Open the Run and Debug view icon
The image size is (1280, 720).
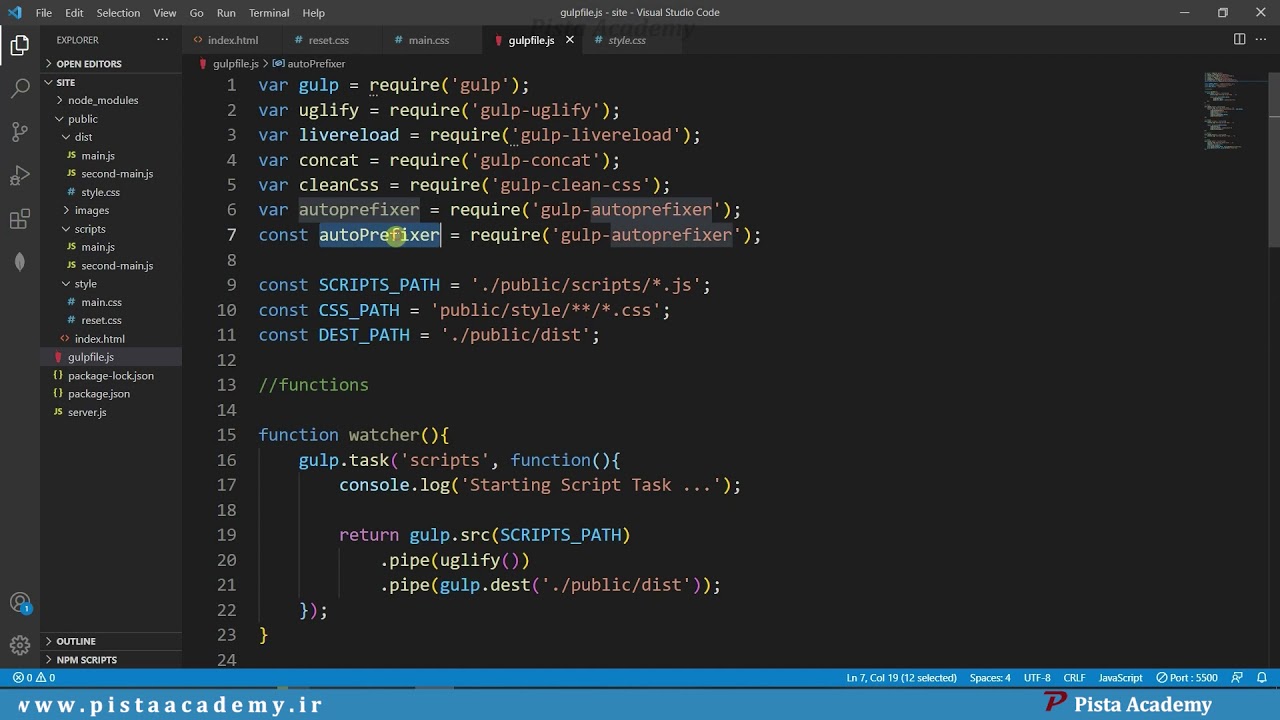pyautogui.click(x=20, y=176)
